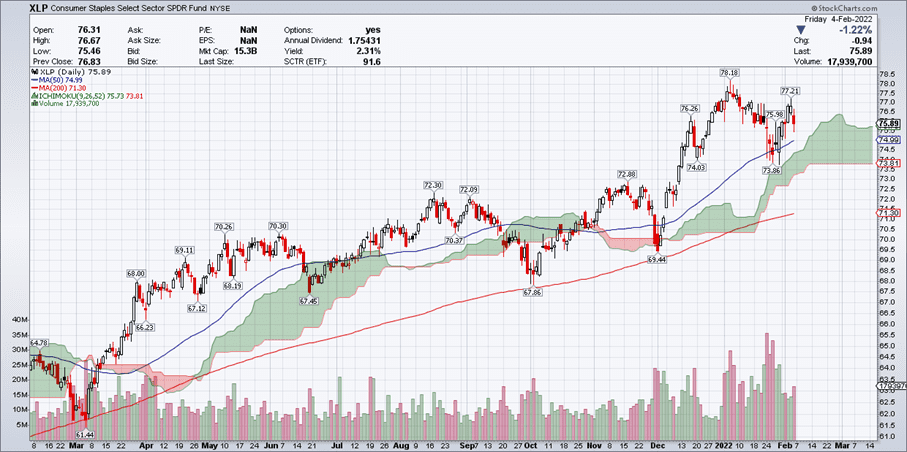Click the Yield value 2.31%
907x452 pixels.
coord(370,51)
